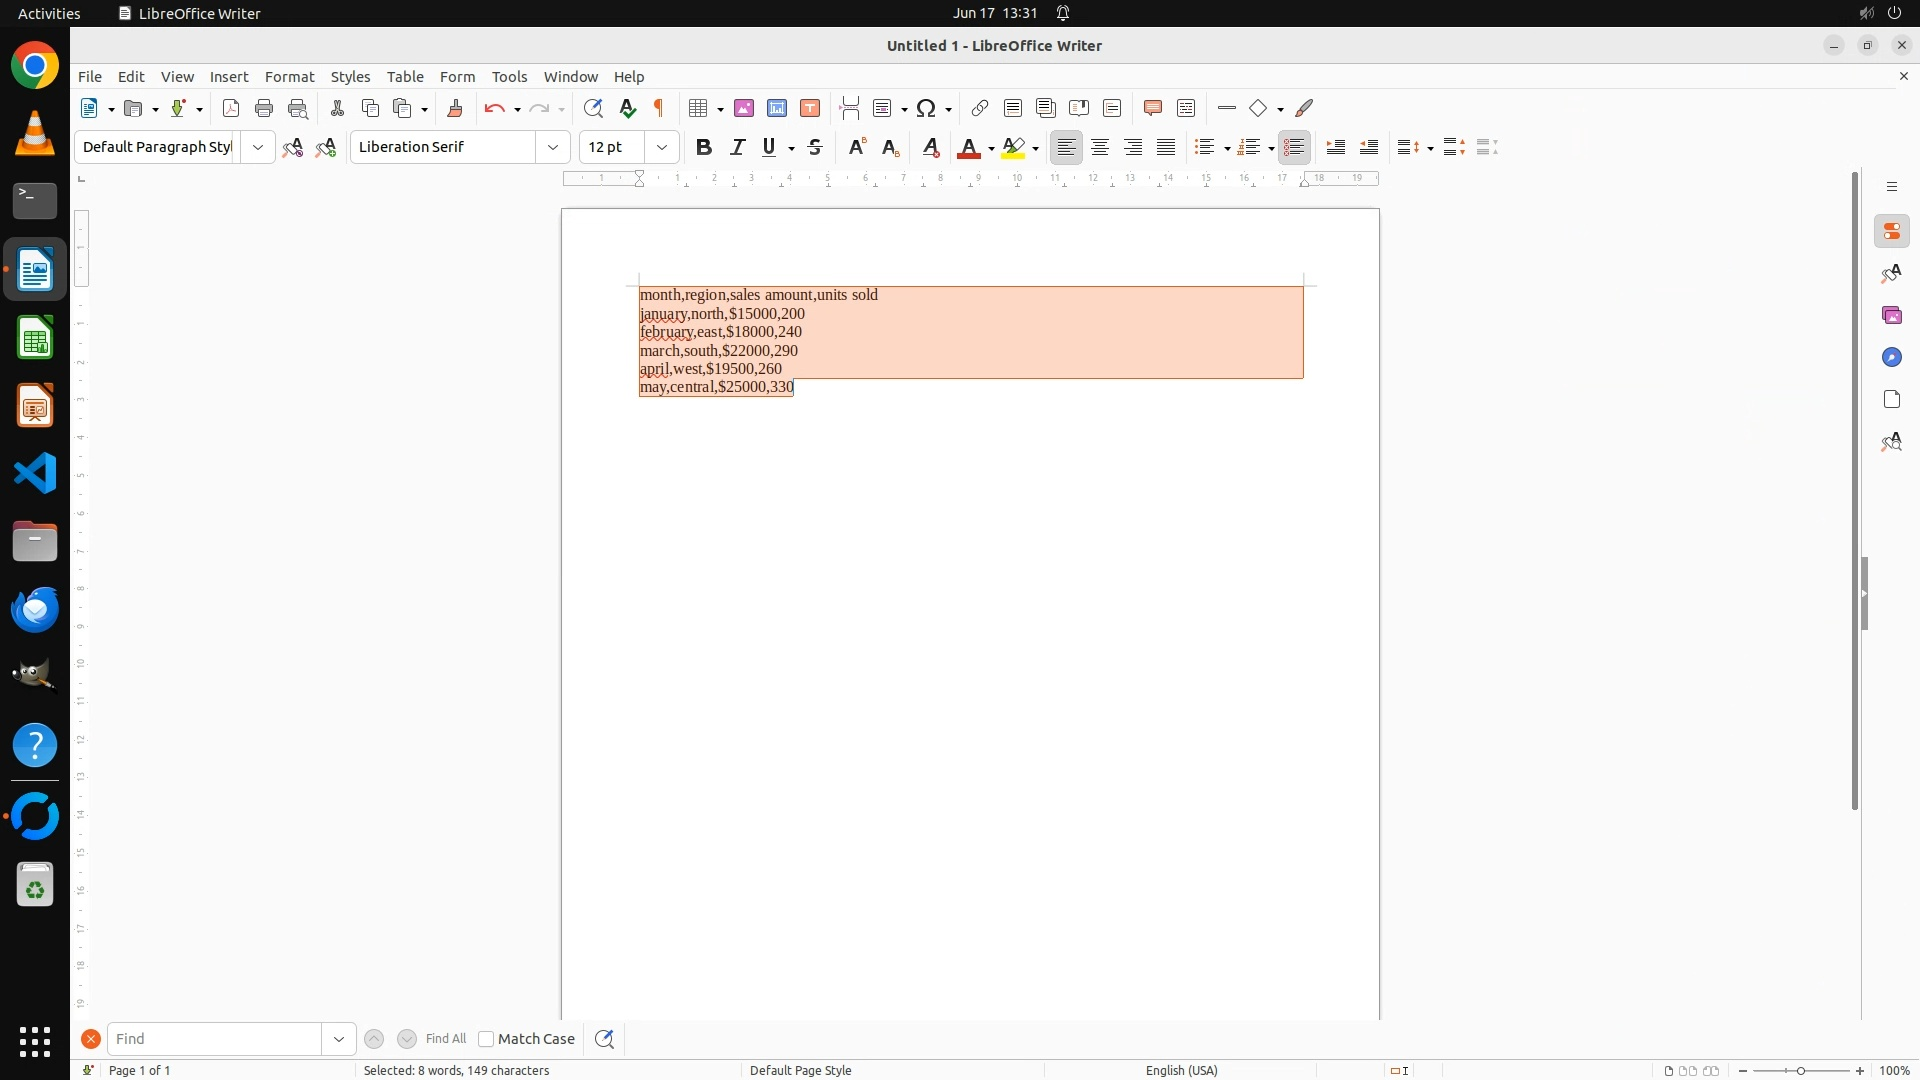Open the Find & Replace tool

pyautogui.click(x=593, y=108)
